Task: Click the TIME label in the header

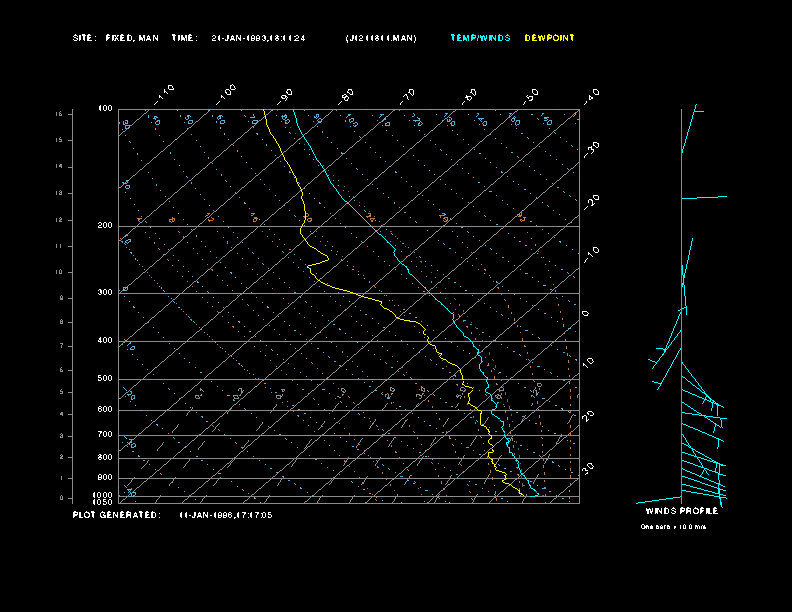Action: point(185,38)
